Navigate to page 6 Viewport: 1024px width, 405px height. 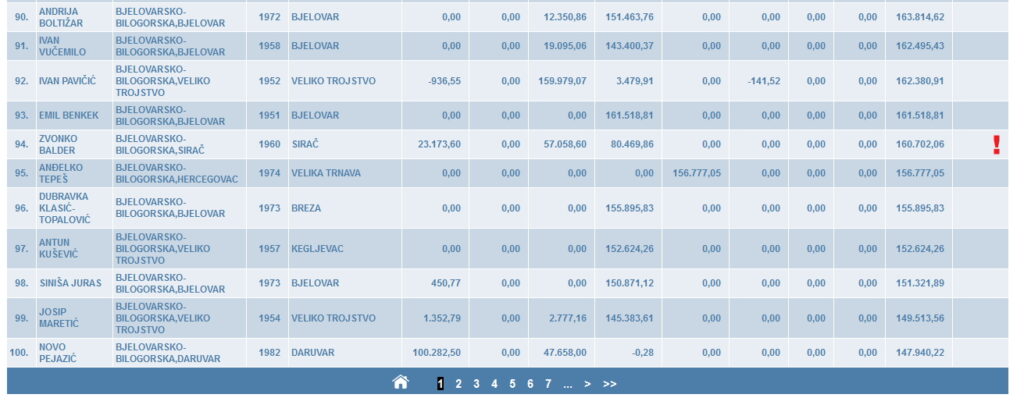(530, 383)
